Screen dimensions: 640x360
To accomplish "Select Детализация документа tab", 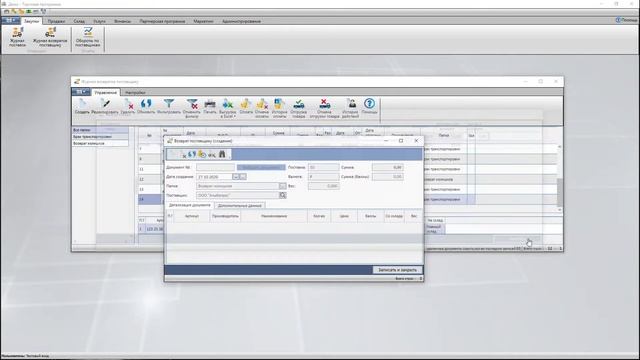I will click(x=190, y=205).
